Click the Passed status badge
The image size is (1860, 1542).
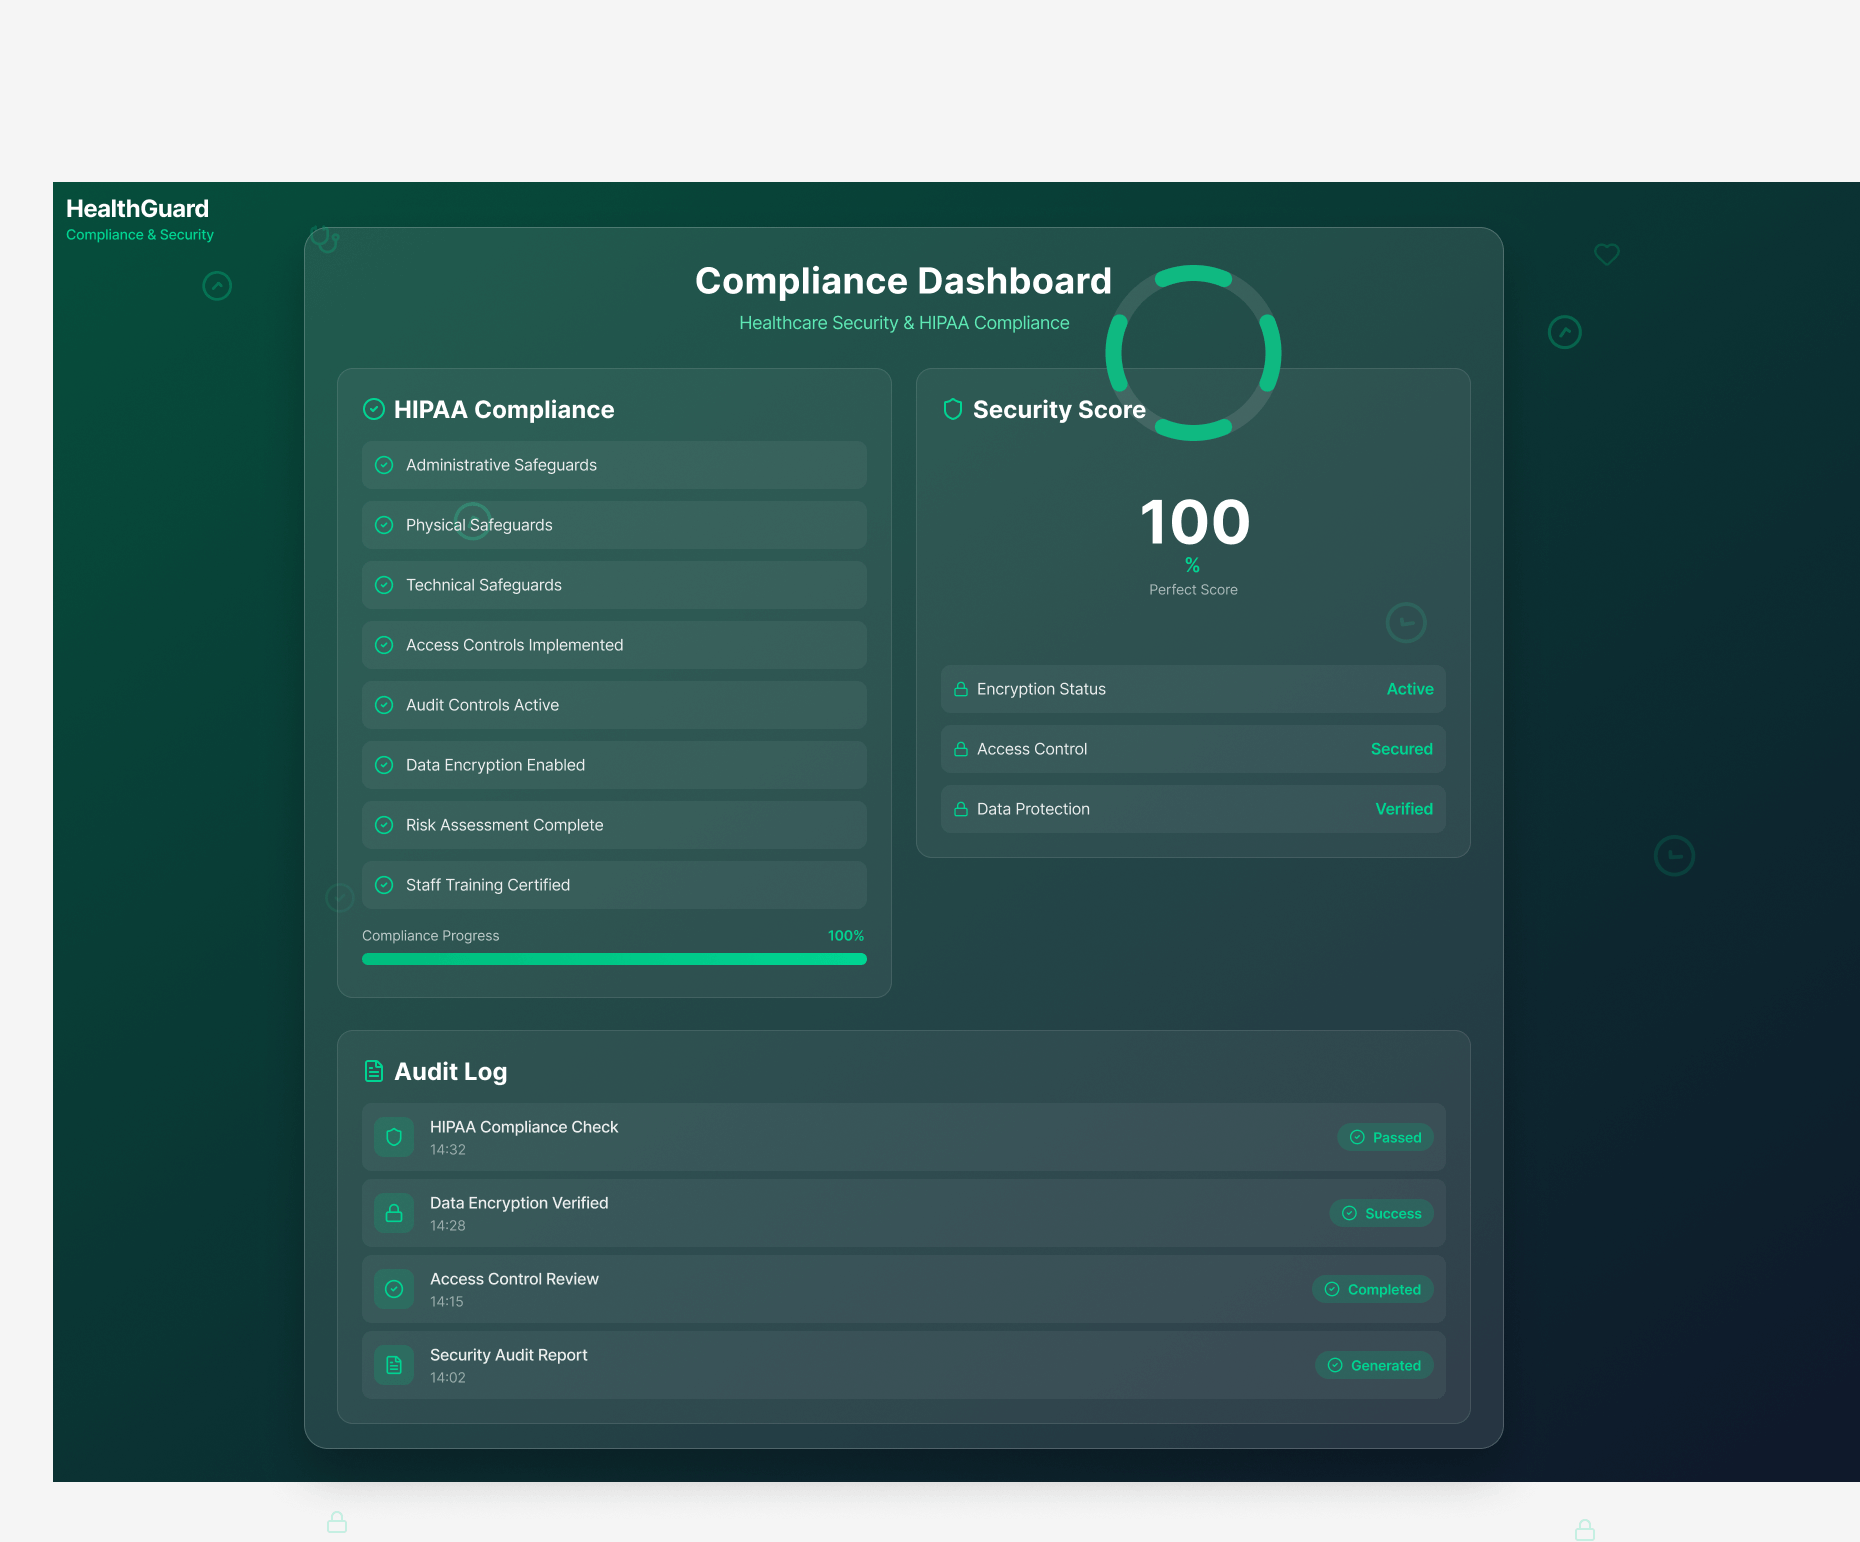coord(1385,1137)
